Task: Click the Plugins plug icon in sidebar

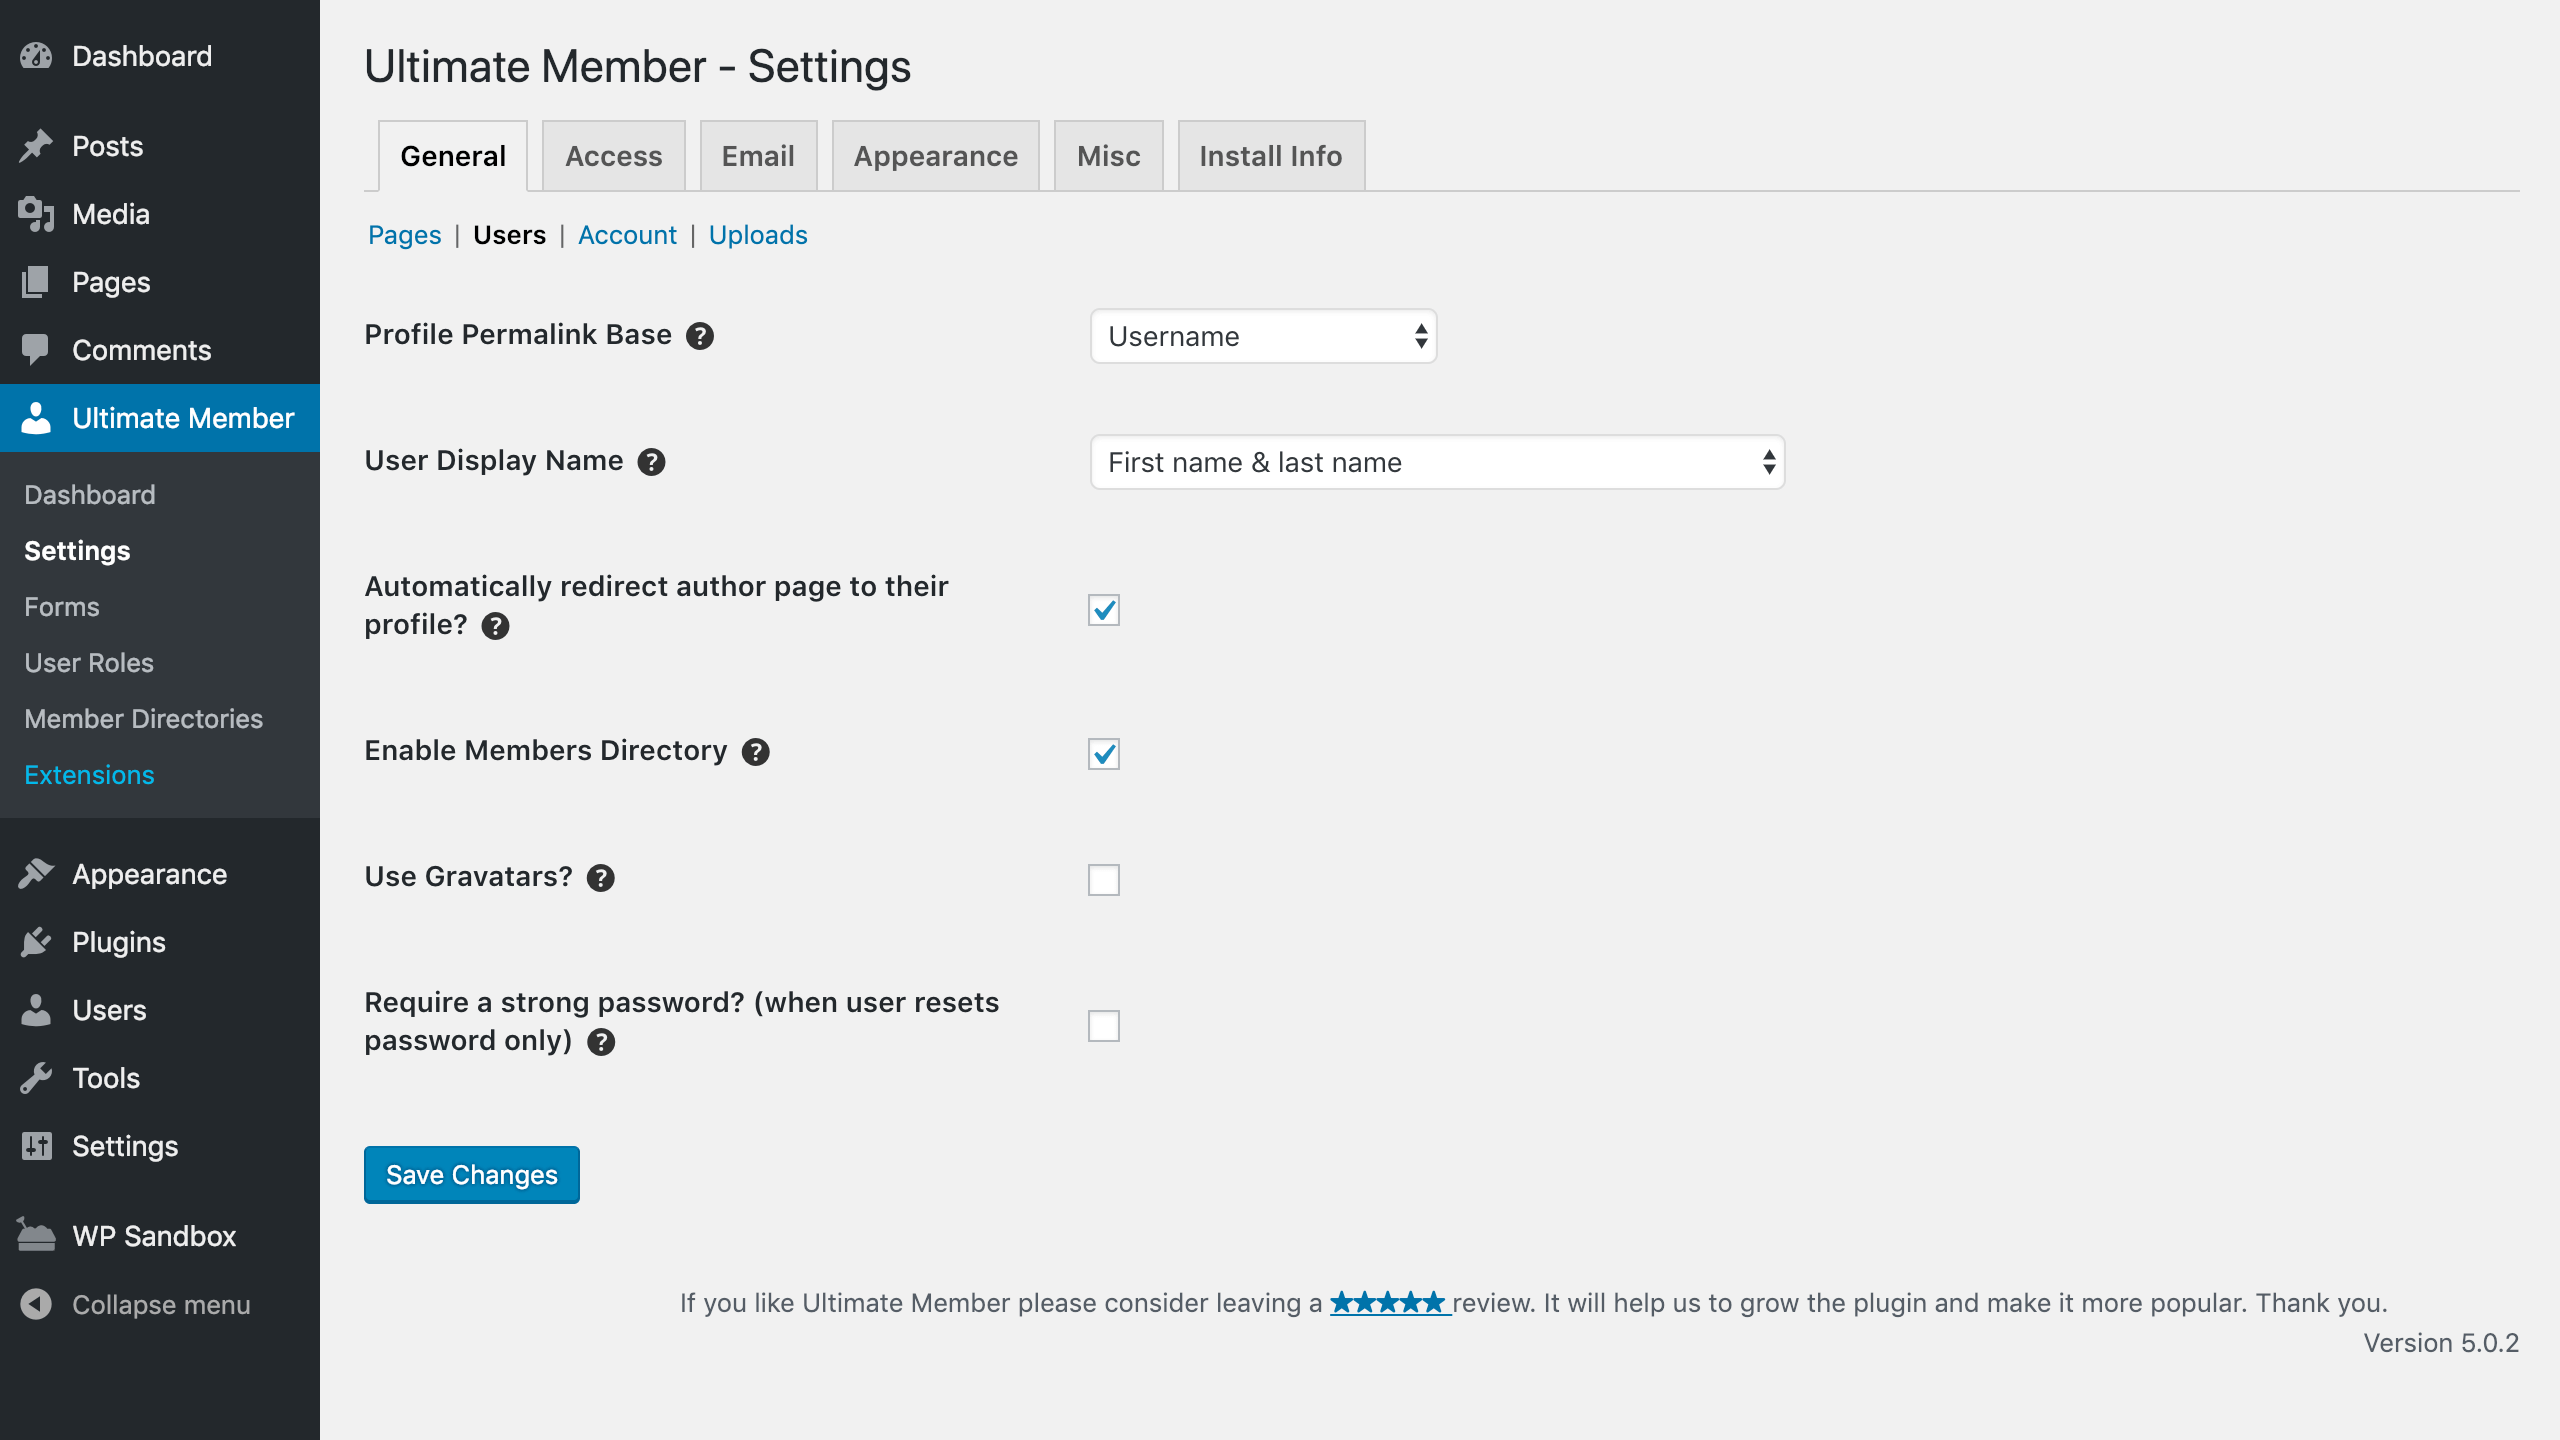Action: click(x=36, y=942)
